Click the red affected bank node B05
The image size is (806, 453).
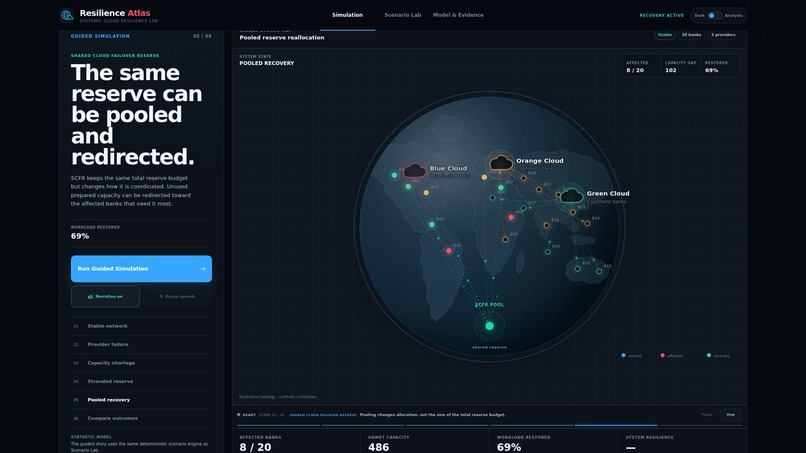[449, 251]
